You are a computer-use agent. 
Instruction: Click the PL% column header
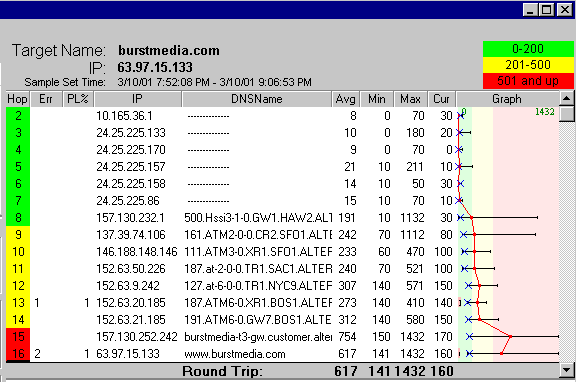tap(78, 99)
